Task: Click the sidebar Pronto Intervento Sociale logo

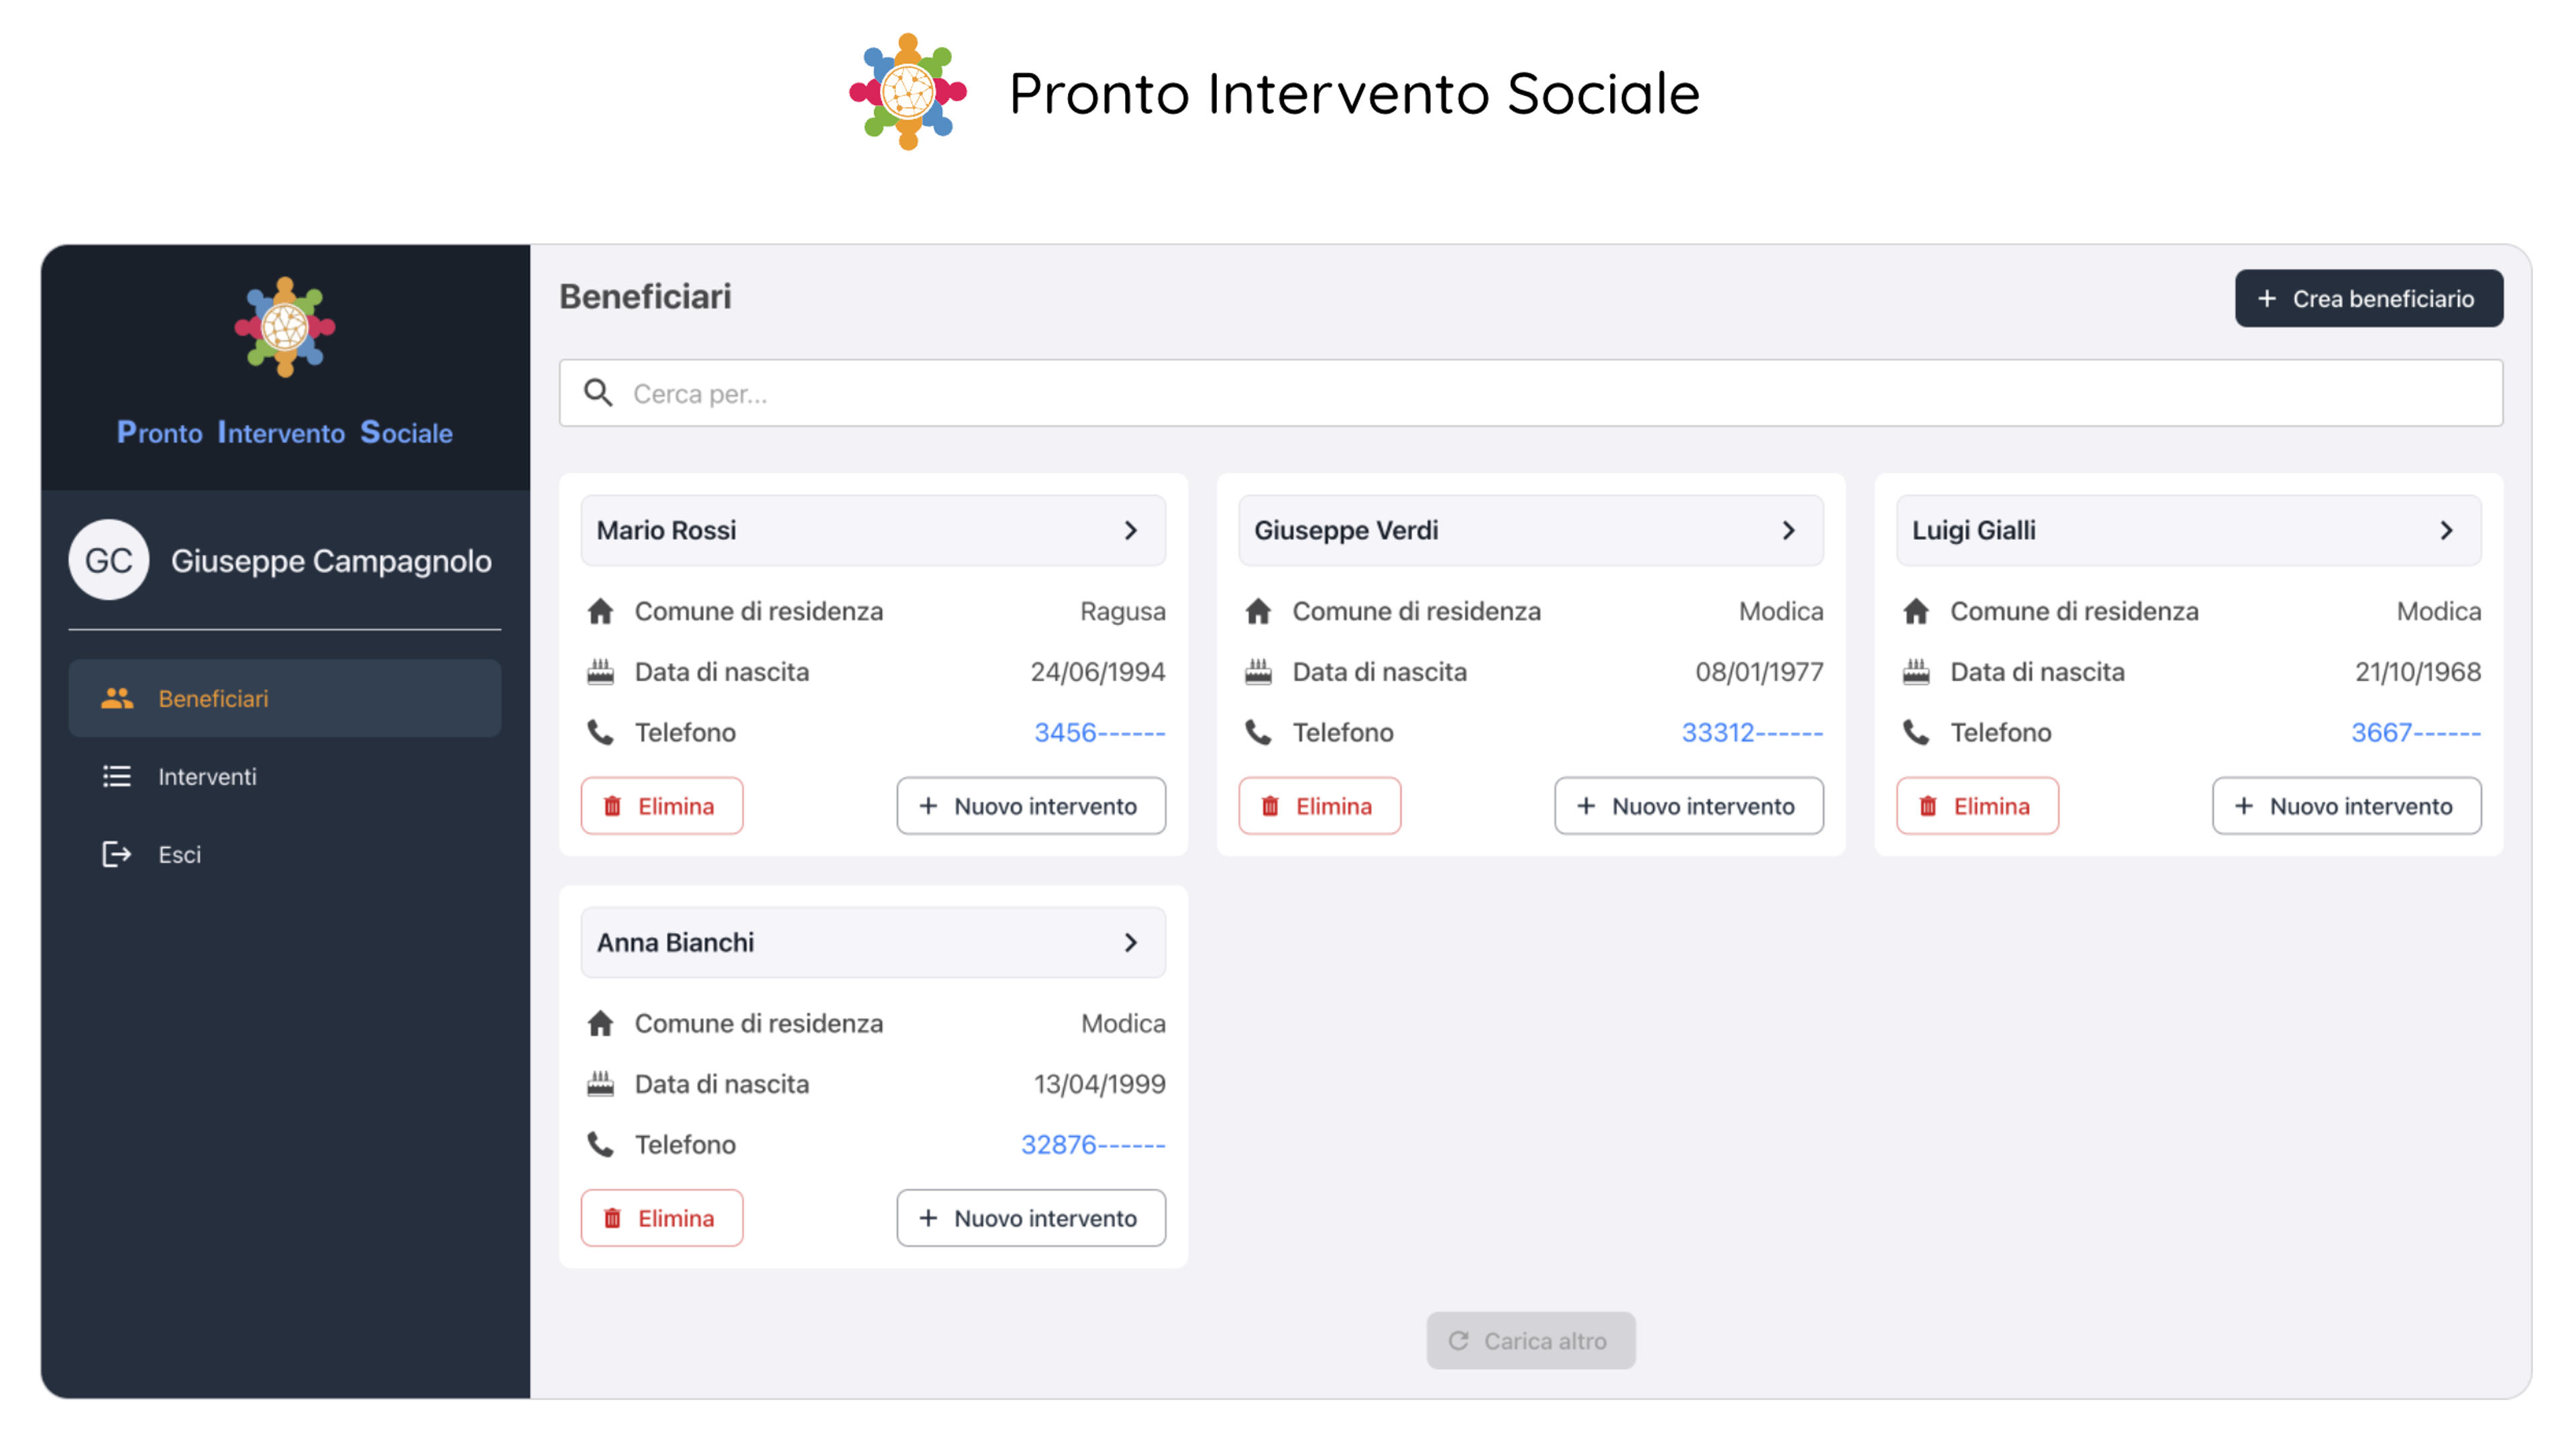Action: (x=285, y=327)
